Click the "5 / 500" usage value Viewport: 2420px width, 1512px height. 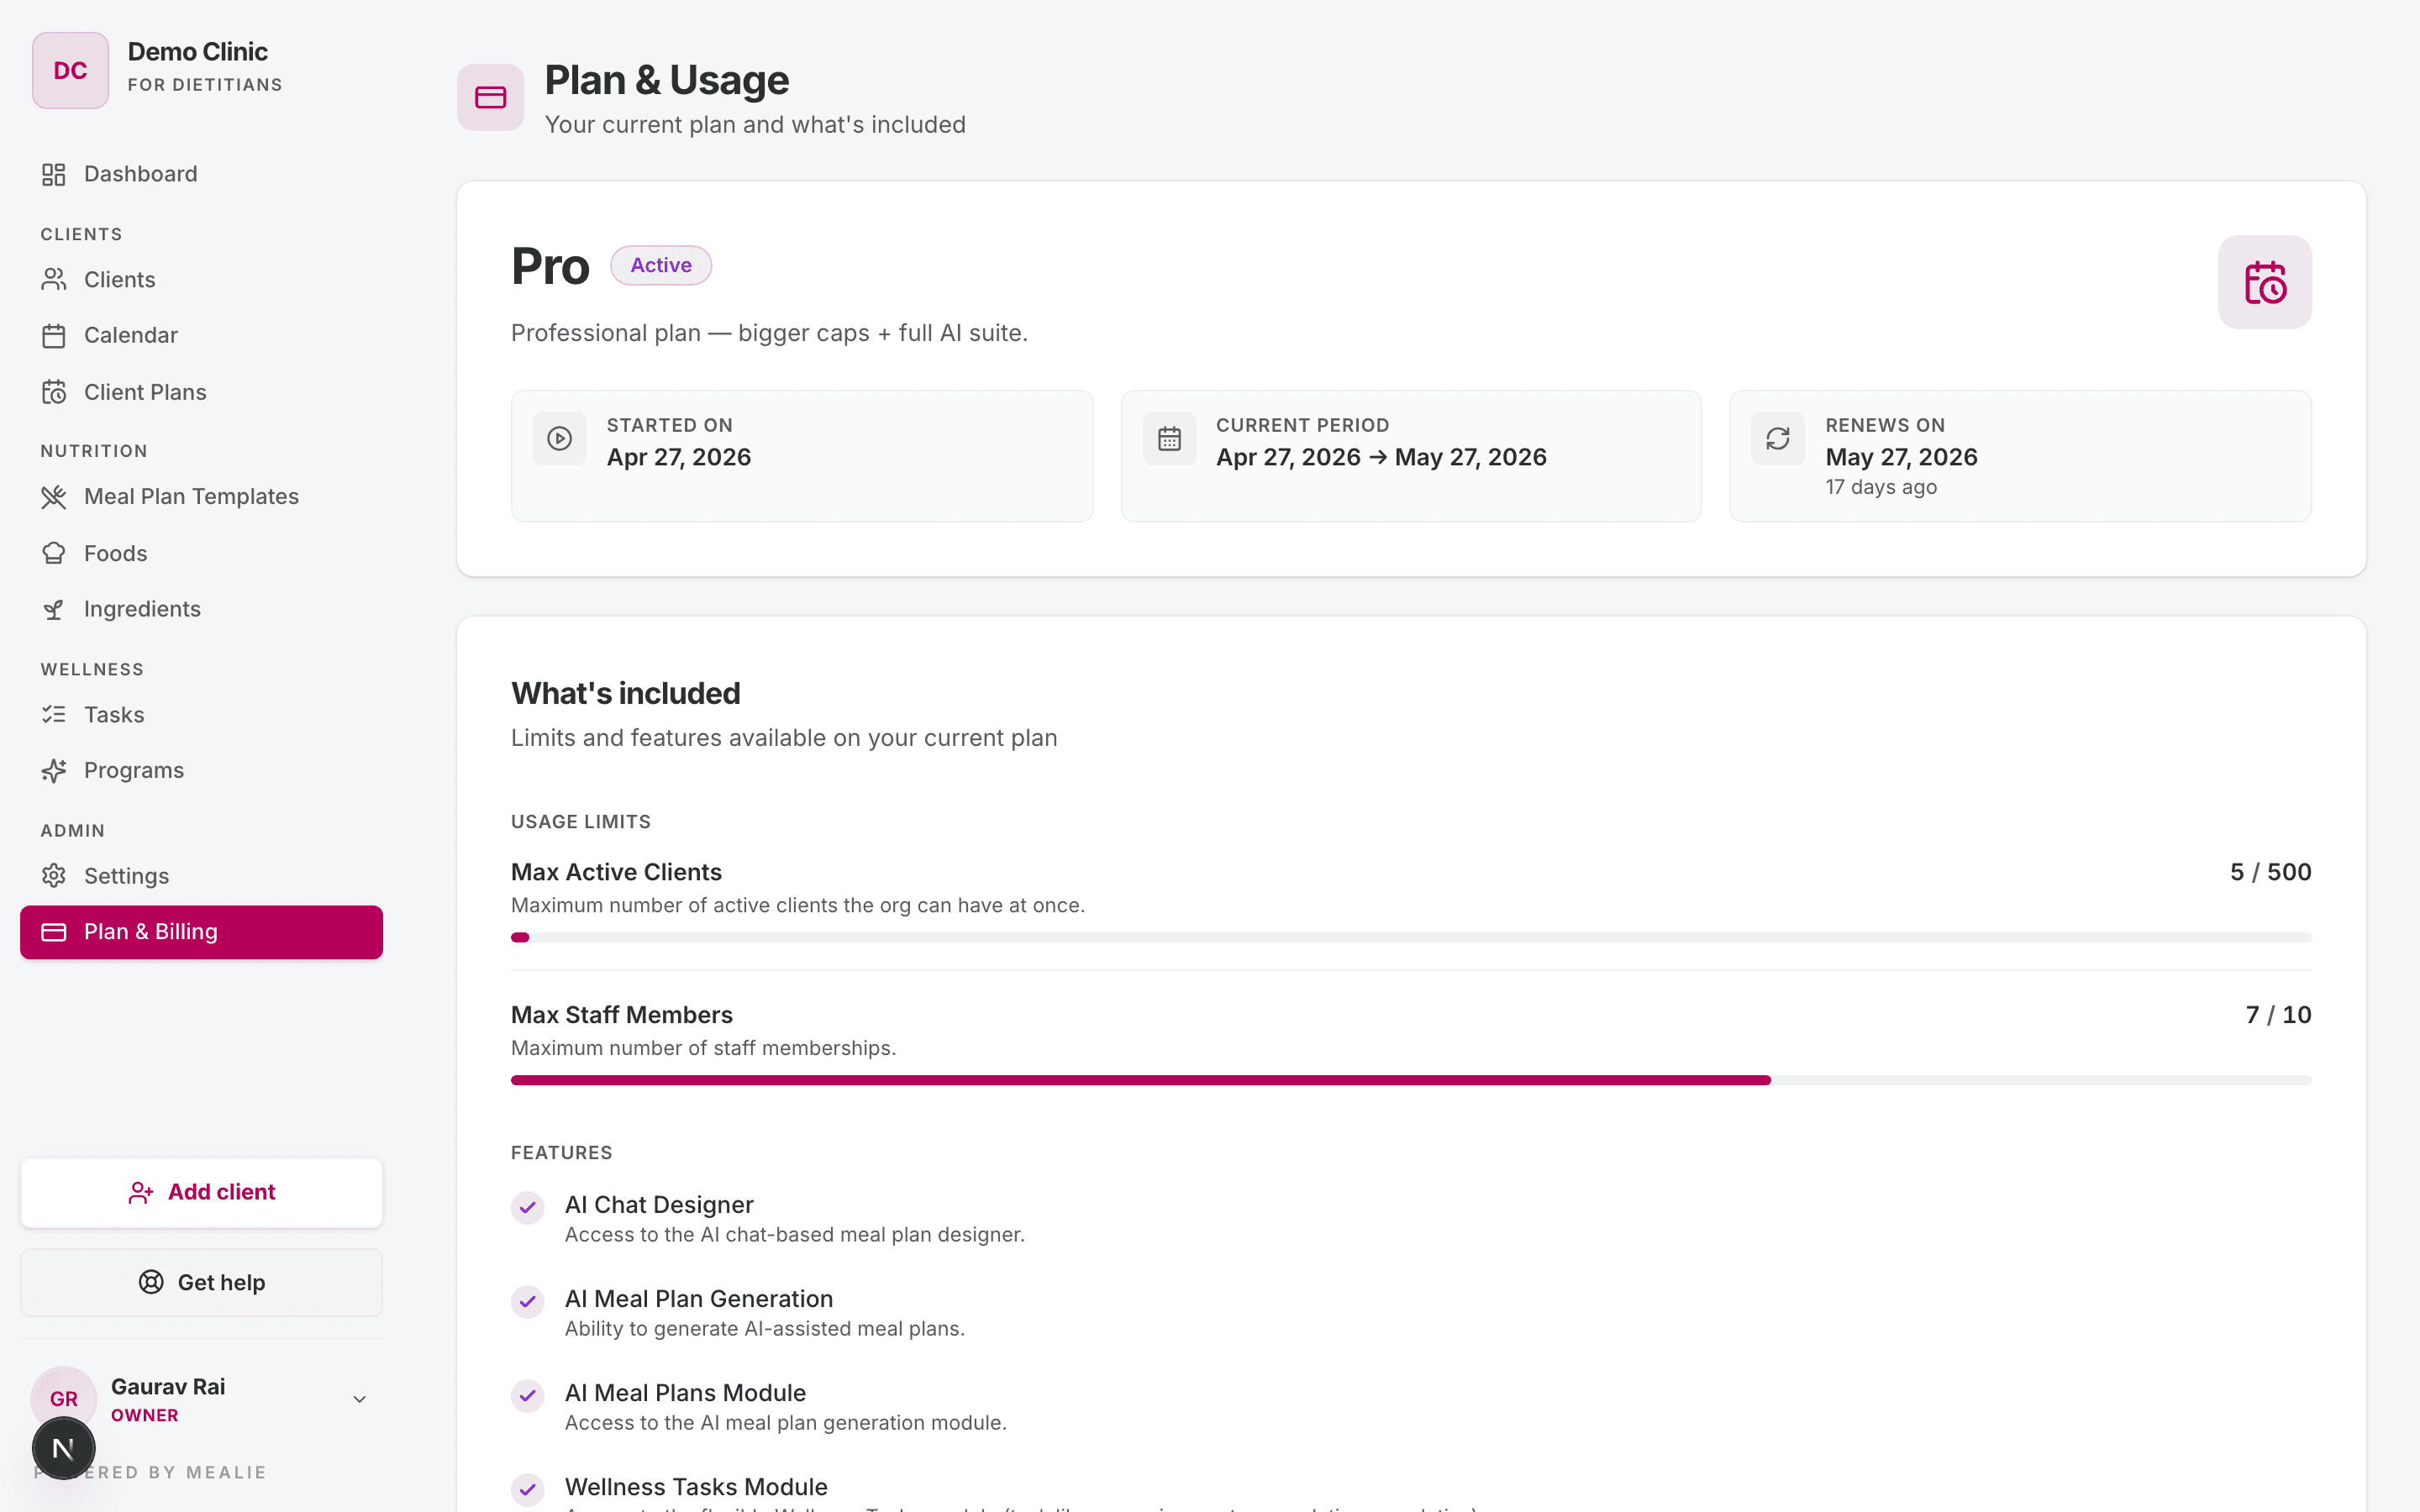point(2270,872)
